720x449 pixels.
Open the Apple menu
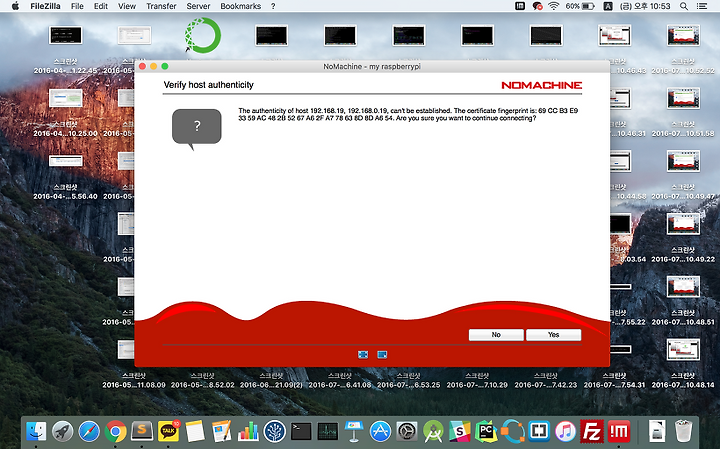15,6
